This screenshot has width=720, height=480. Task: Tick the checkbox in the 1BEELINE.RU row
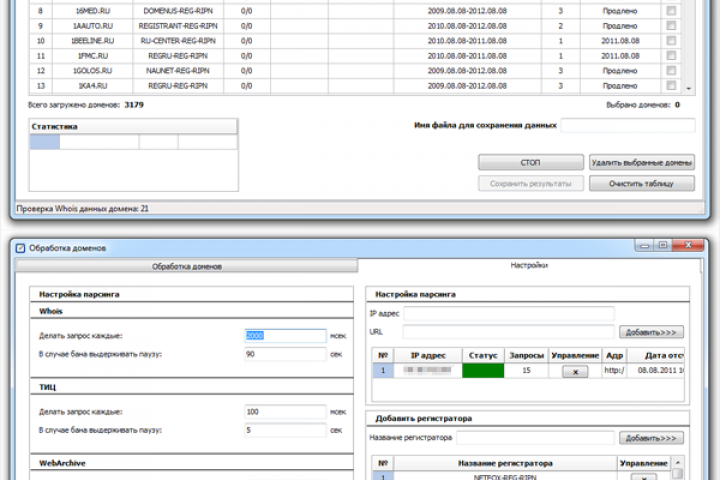pyautogui.click(x=671, y=40)
